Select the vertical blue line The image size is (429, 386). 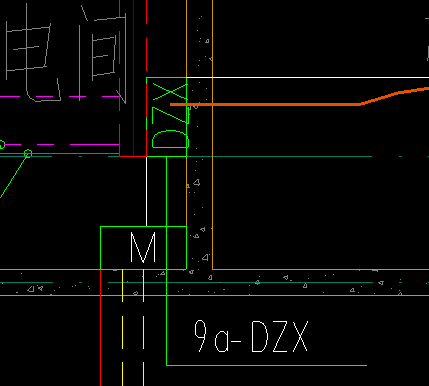[134, 78]
